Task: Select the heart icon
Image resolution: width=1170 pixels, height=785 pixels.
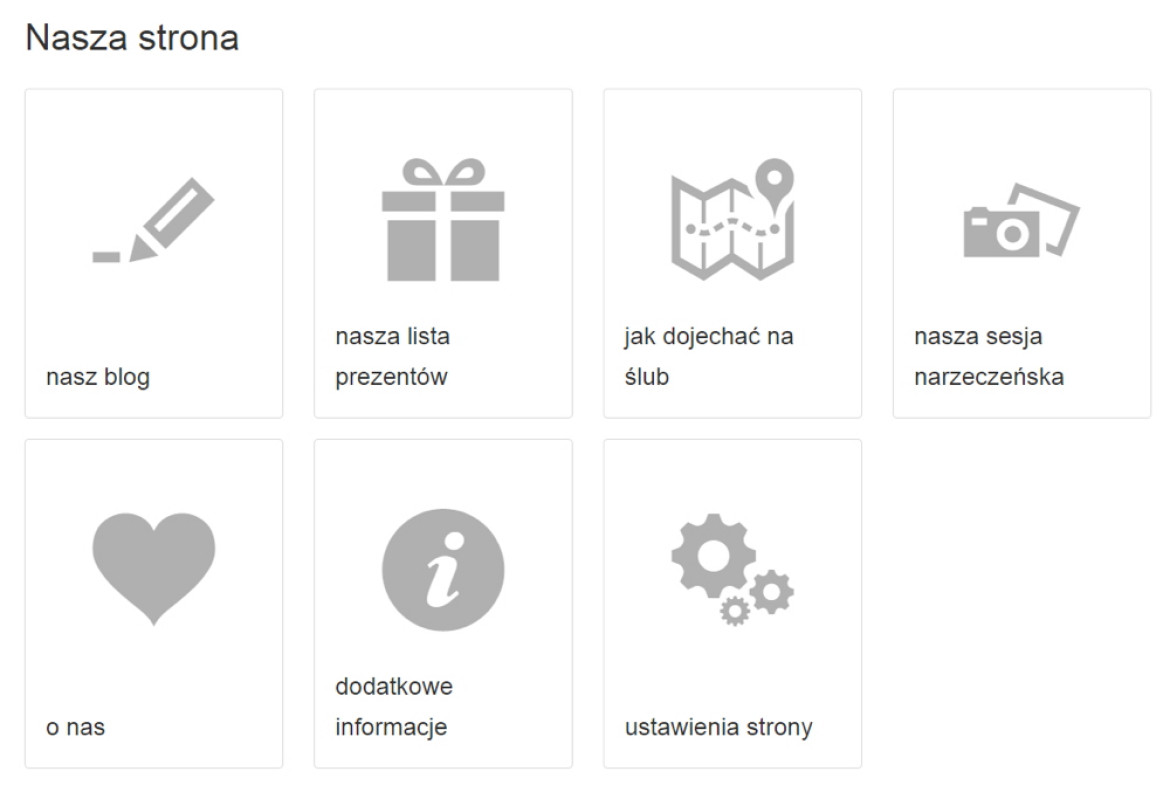Action: 154,569
